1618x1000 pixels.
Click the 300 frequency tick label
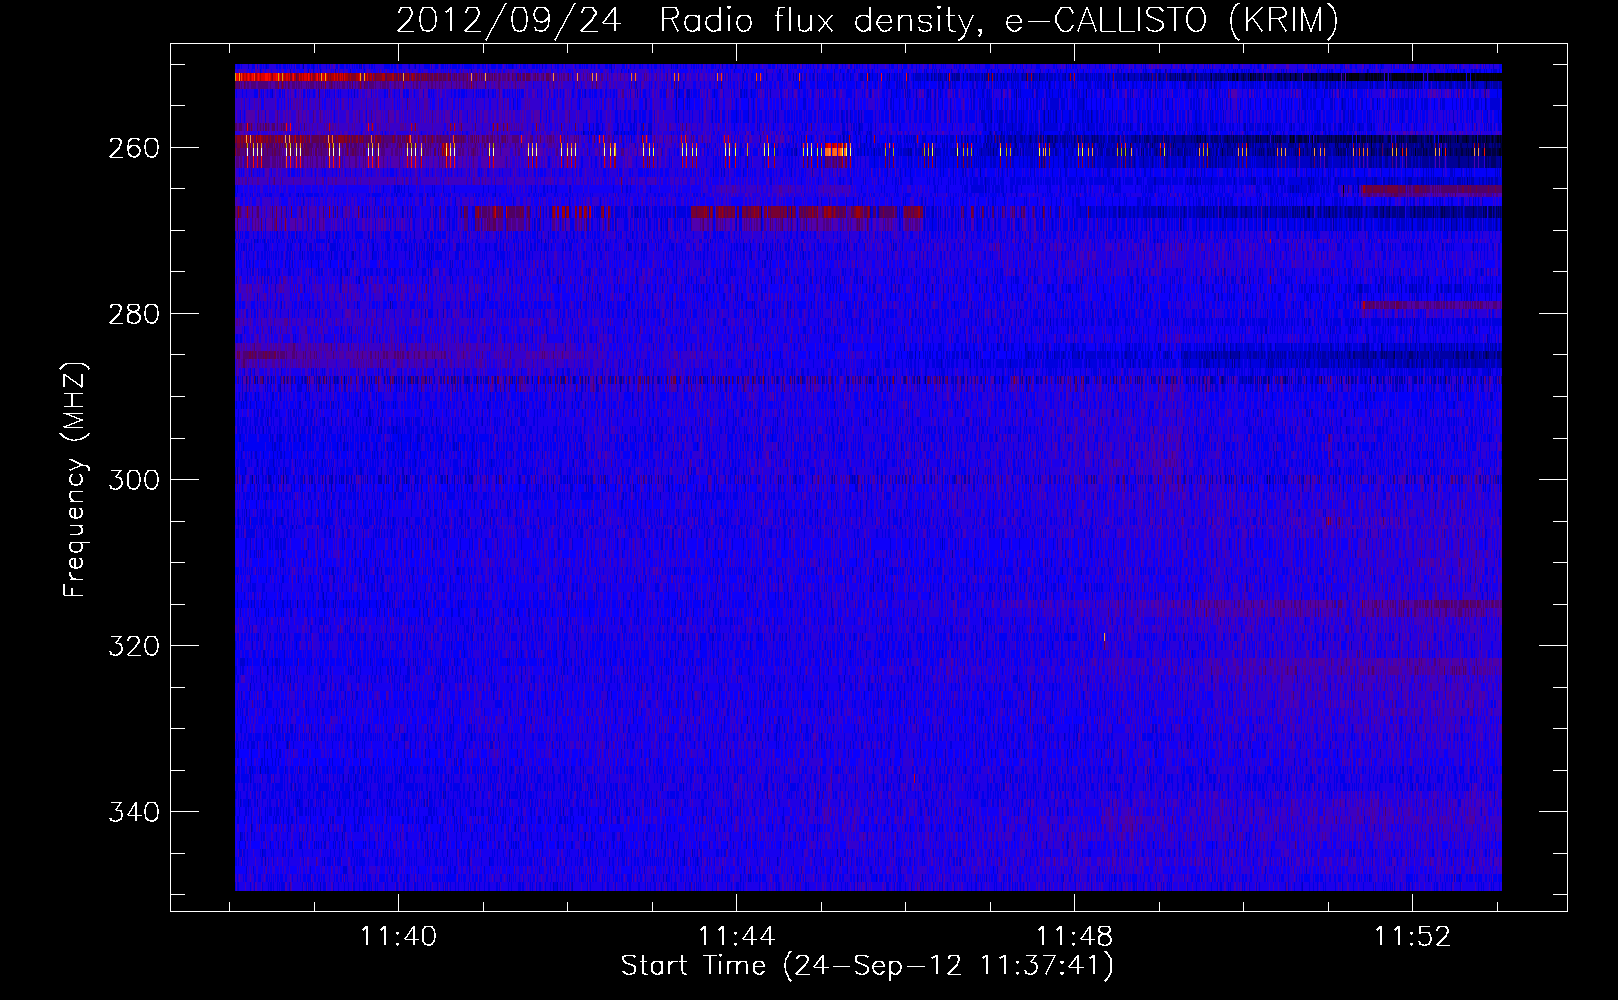[134, 480]
